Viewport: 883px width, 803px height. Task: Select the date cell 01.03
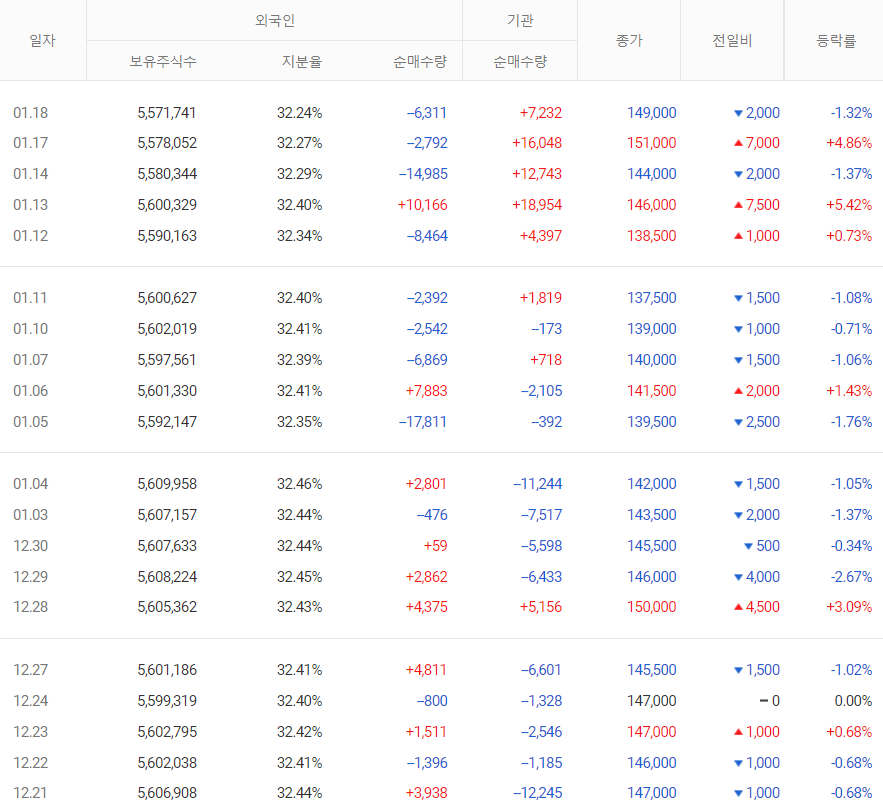(30, 515)
